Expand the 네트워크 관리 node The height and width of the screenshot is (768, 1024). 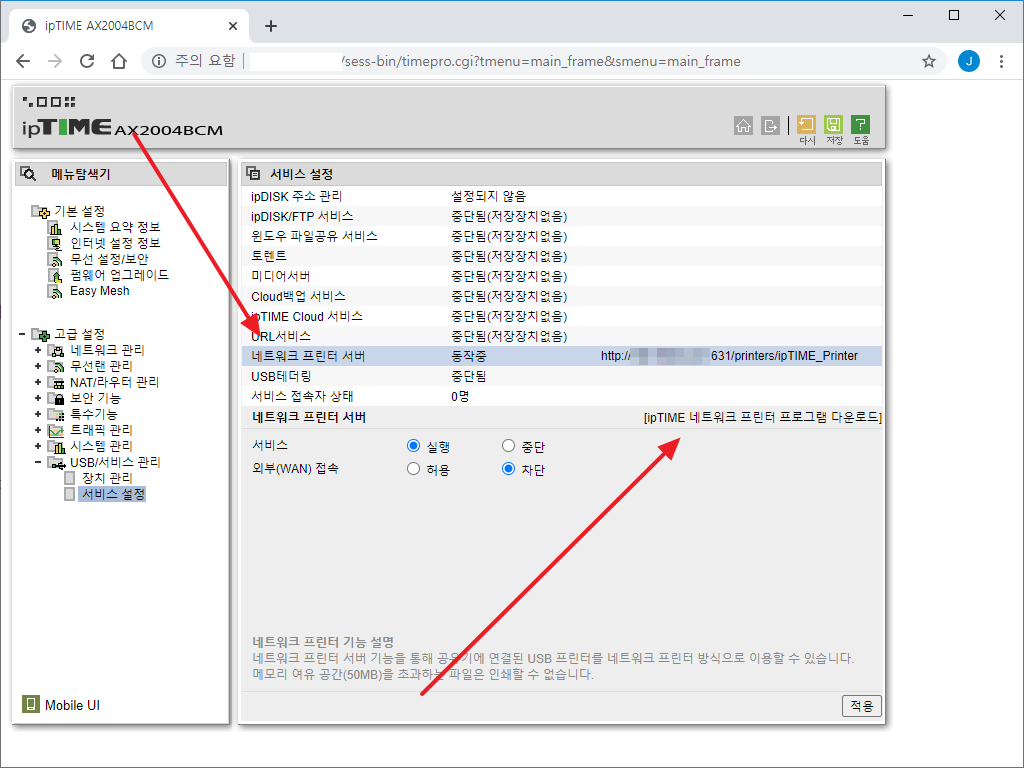point(38,350)
